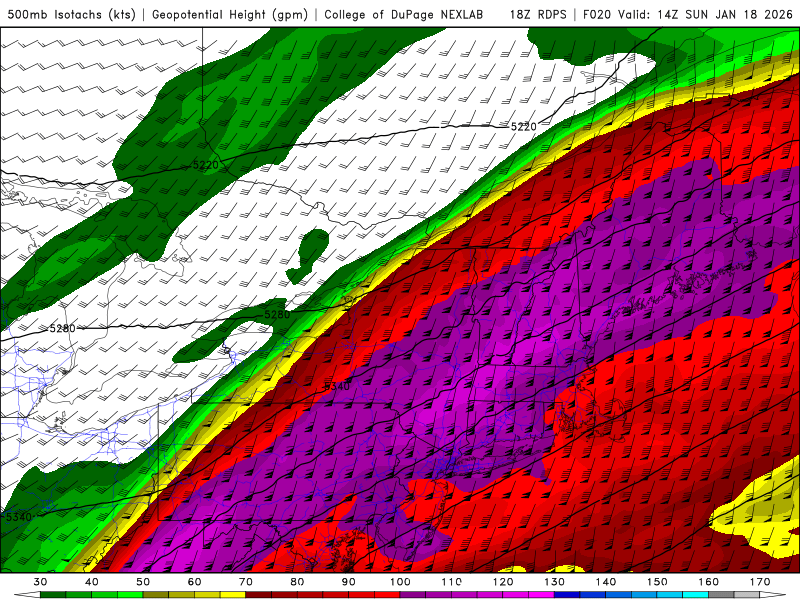This screenshot has height=600, width=800.
Task: Click the color bar label "110"
Action: pos(452,582)
